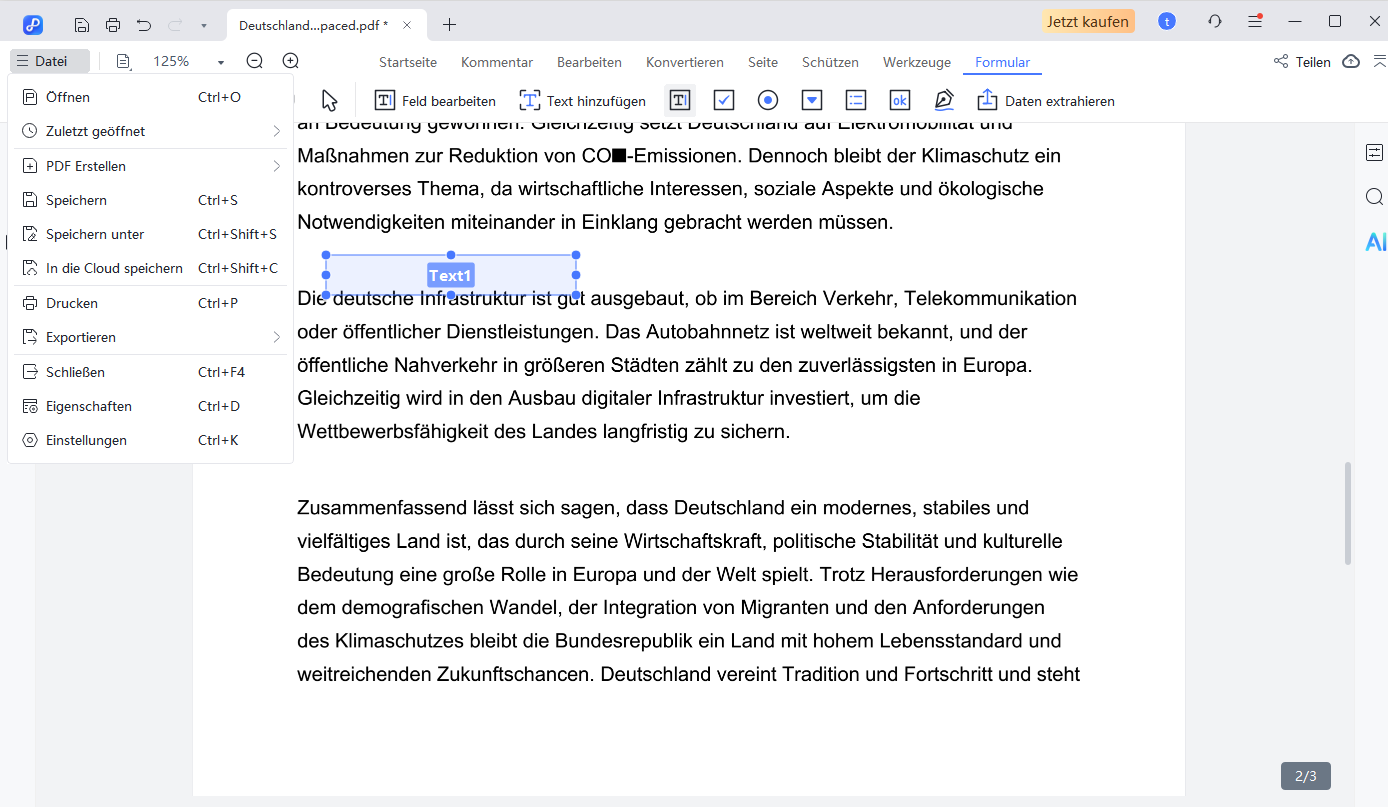Choose Speichern unter from the Datei menu

coord(95,234)
